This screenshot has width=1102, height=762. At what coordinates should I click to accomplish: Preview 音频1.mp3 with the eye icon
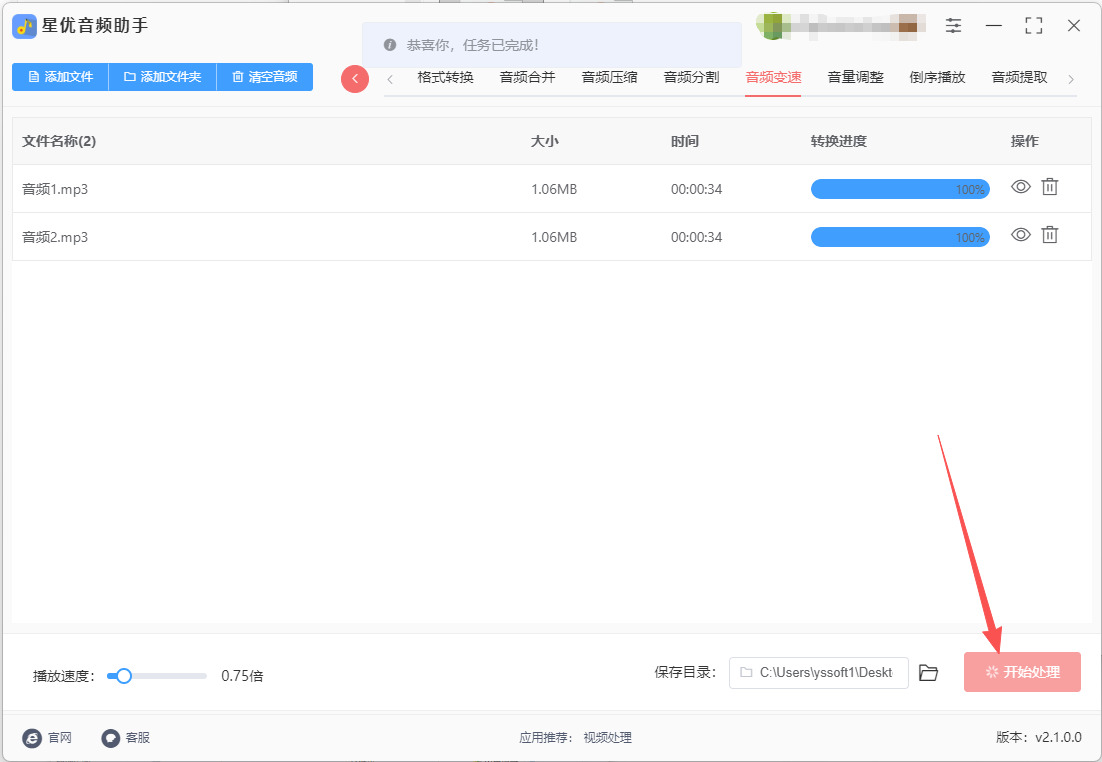tap(1020, 187)
